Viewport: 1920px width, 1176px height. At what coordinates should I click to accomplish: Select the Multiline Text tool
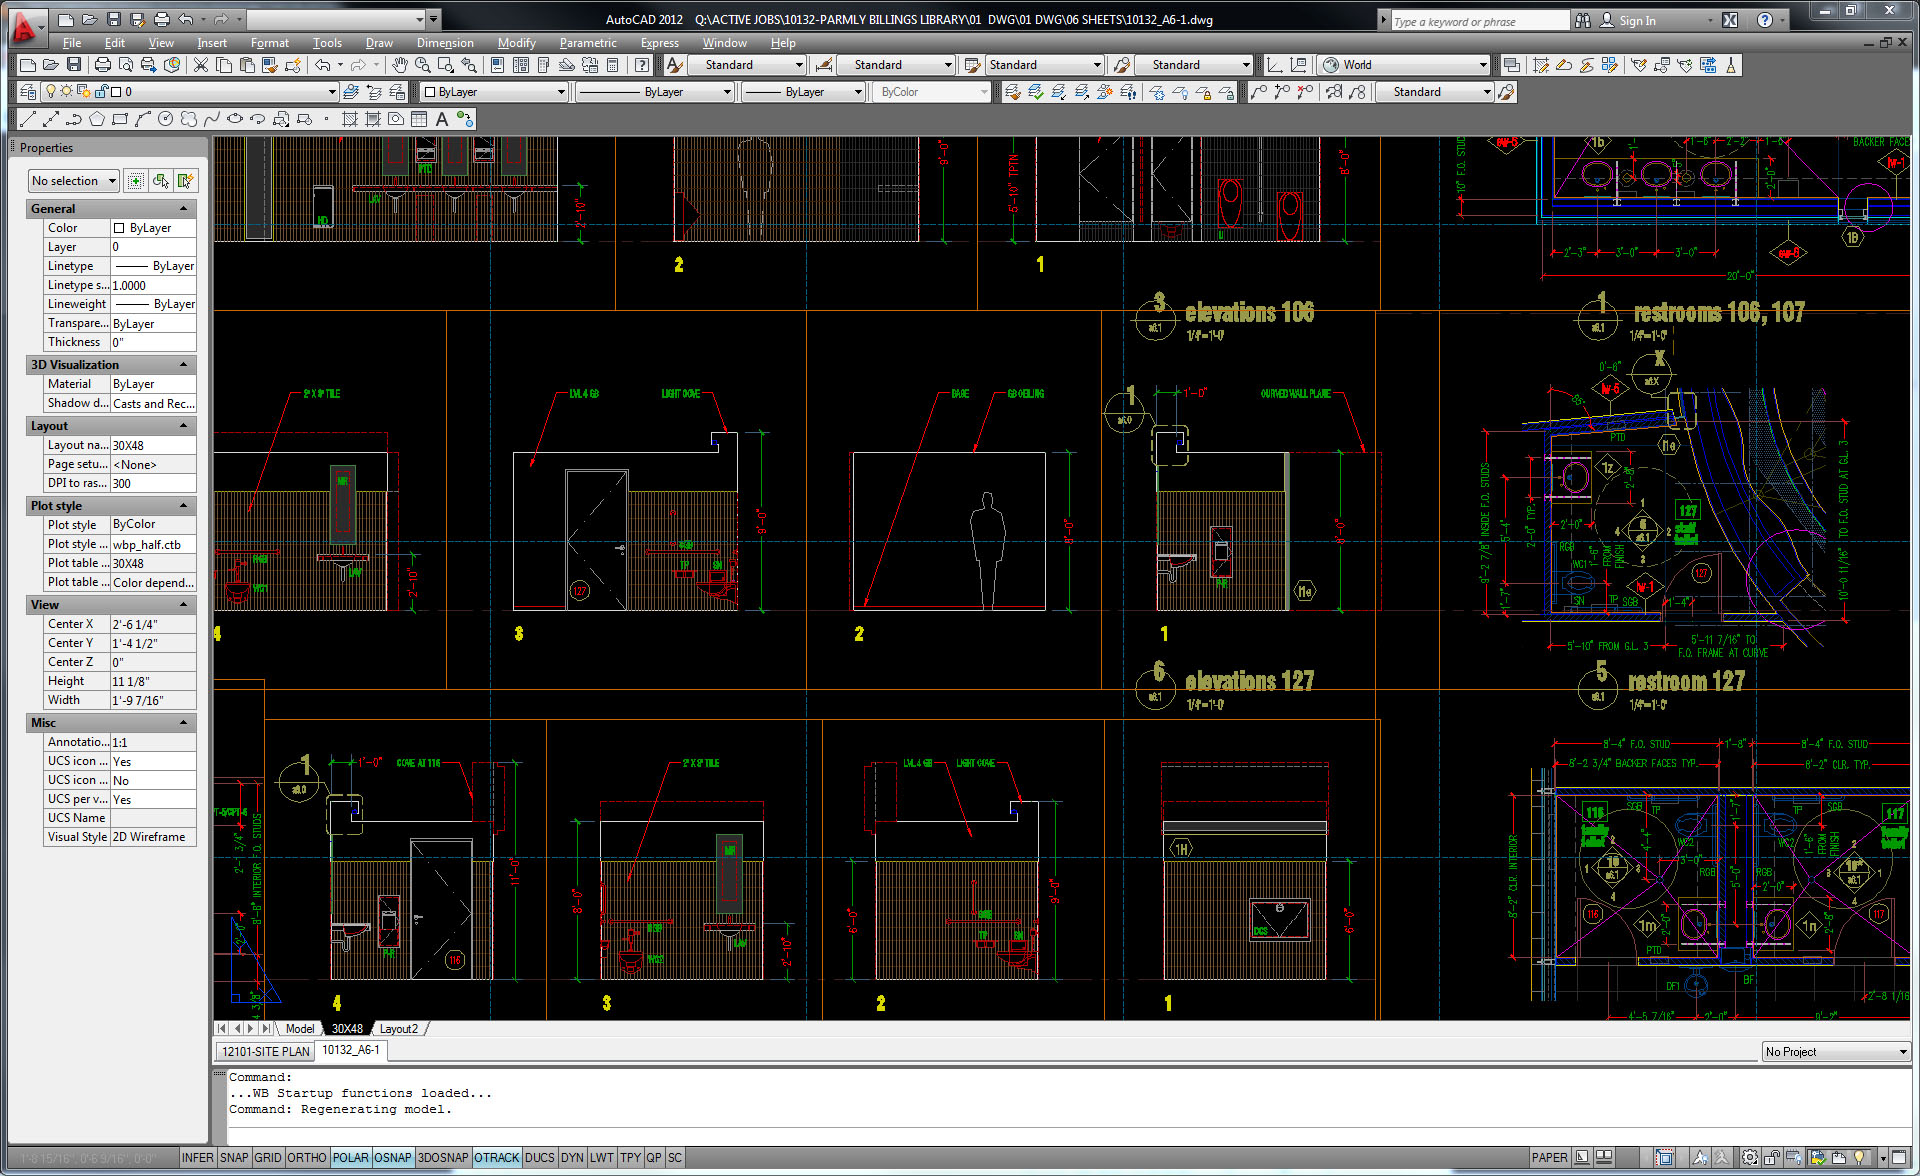click(441, 118)
